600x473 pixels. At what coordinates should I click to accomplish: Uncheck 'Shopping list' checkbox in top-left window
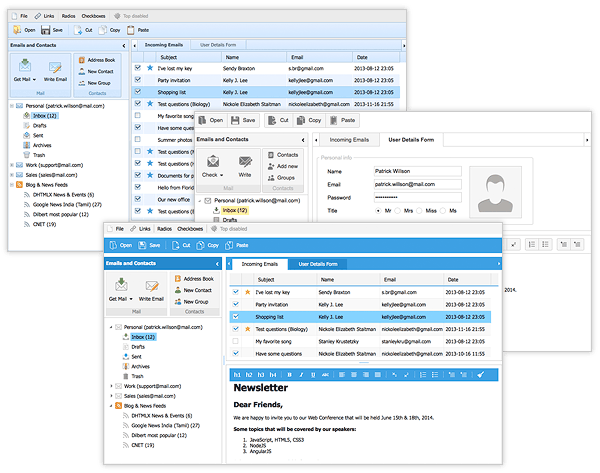tap(138, 92)
